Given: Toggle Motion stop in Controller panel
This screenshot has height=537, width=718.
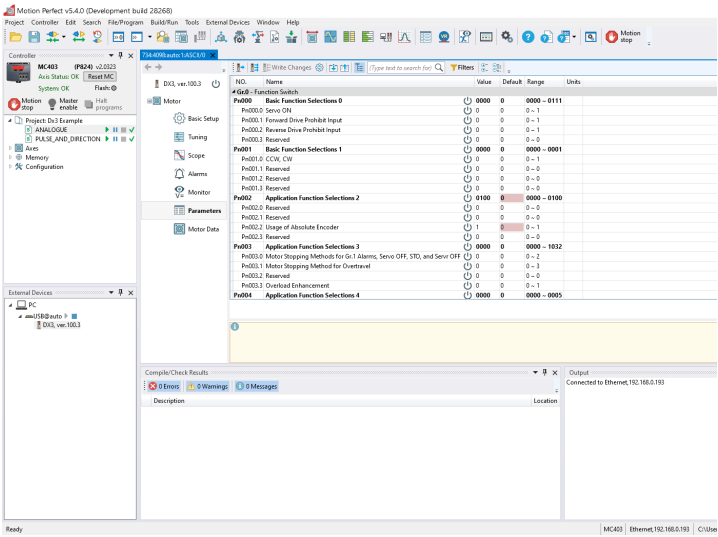Looking at the screenshot, I should 25,104.
